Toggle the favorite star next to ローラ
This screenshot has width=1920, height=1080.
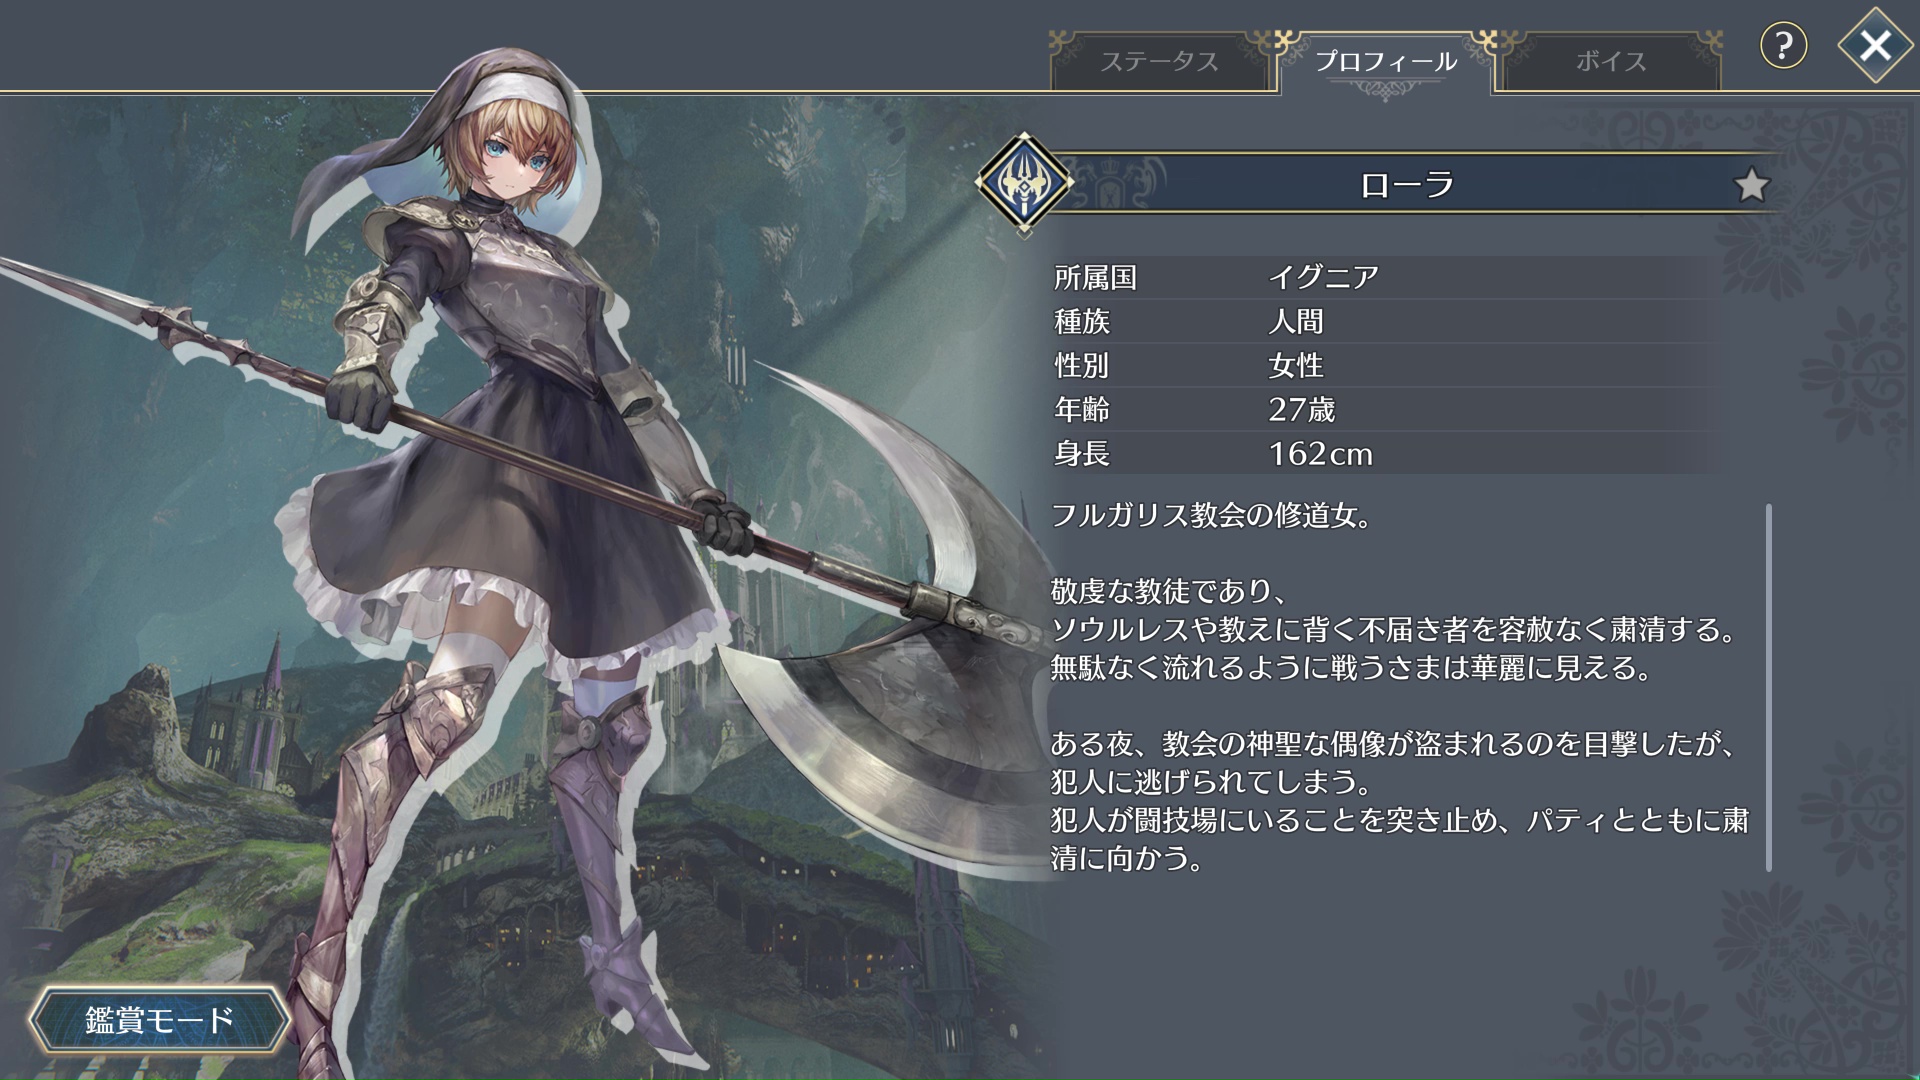(x=1751, y=185)
